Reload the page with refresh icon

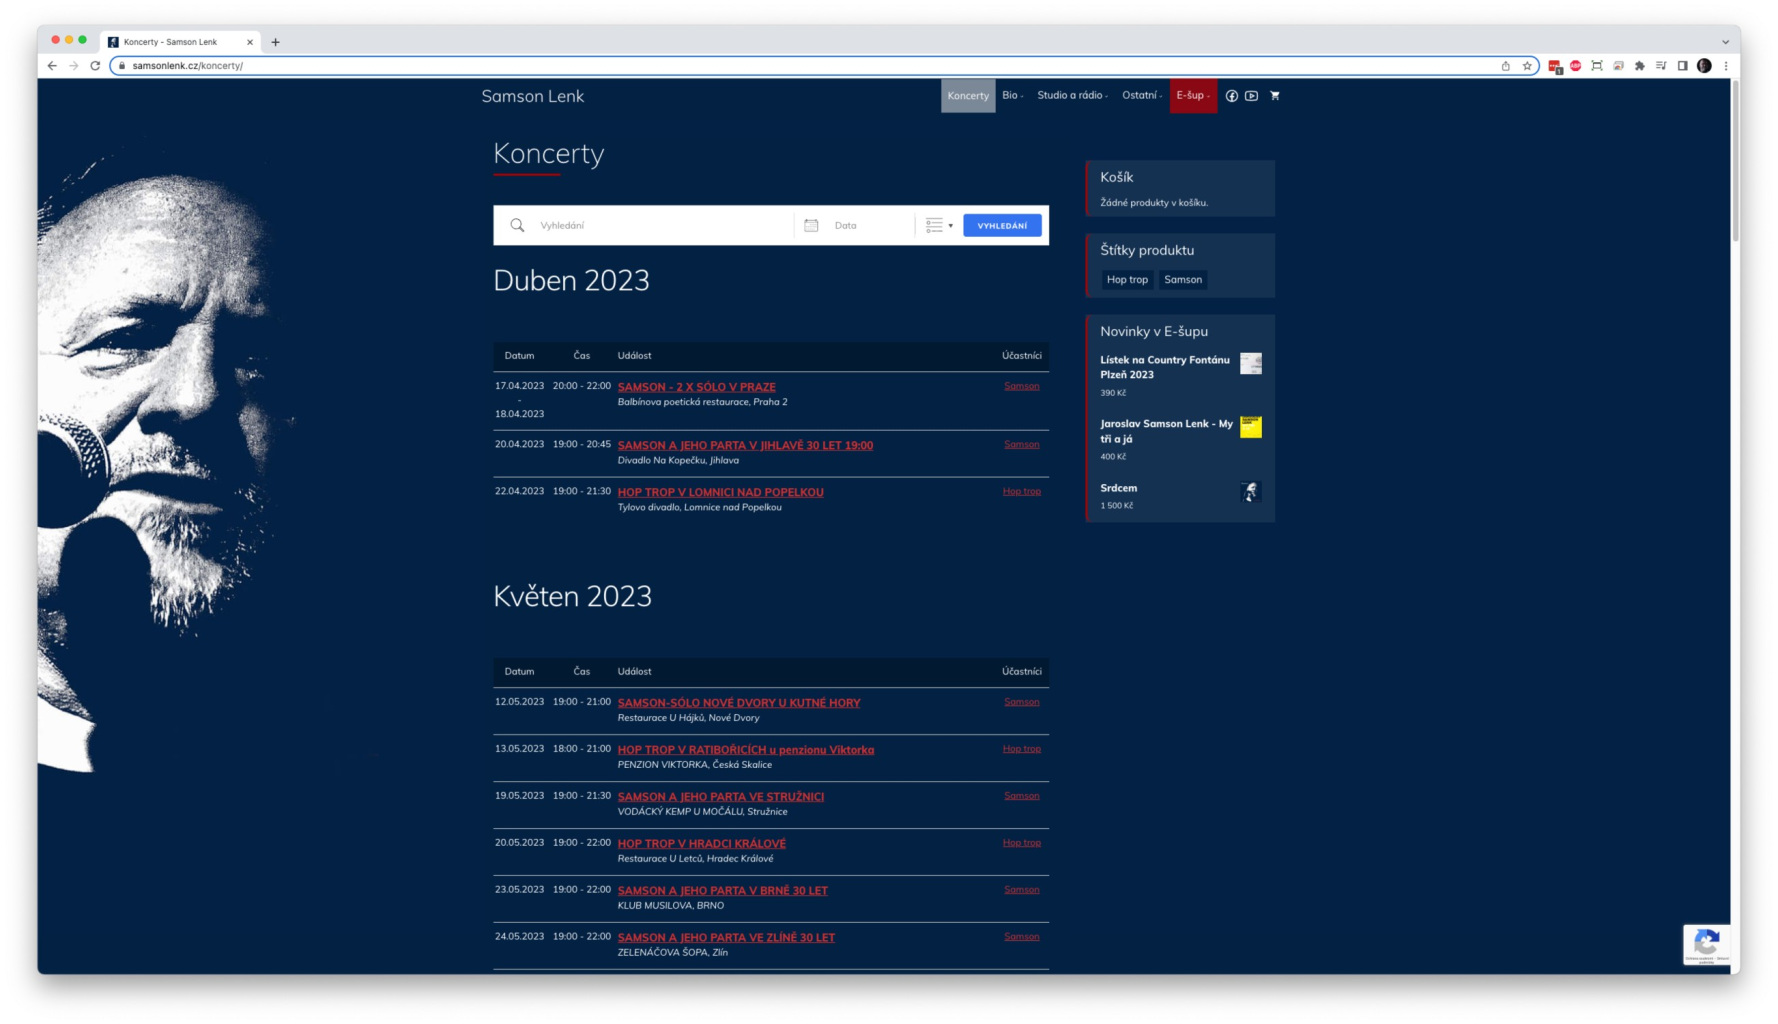[95, 66]
